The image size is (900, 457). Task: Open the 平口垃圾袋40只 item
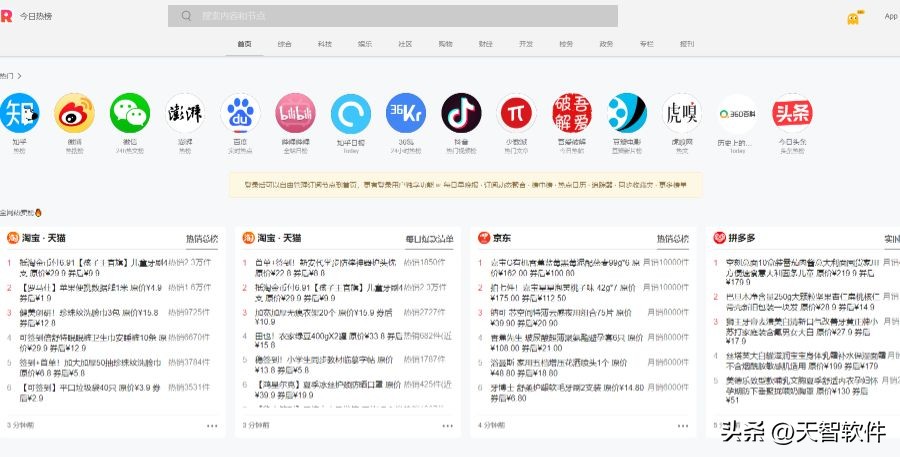(x=91, y=392)
